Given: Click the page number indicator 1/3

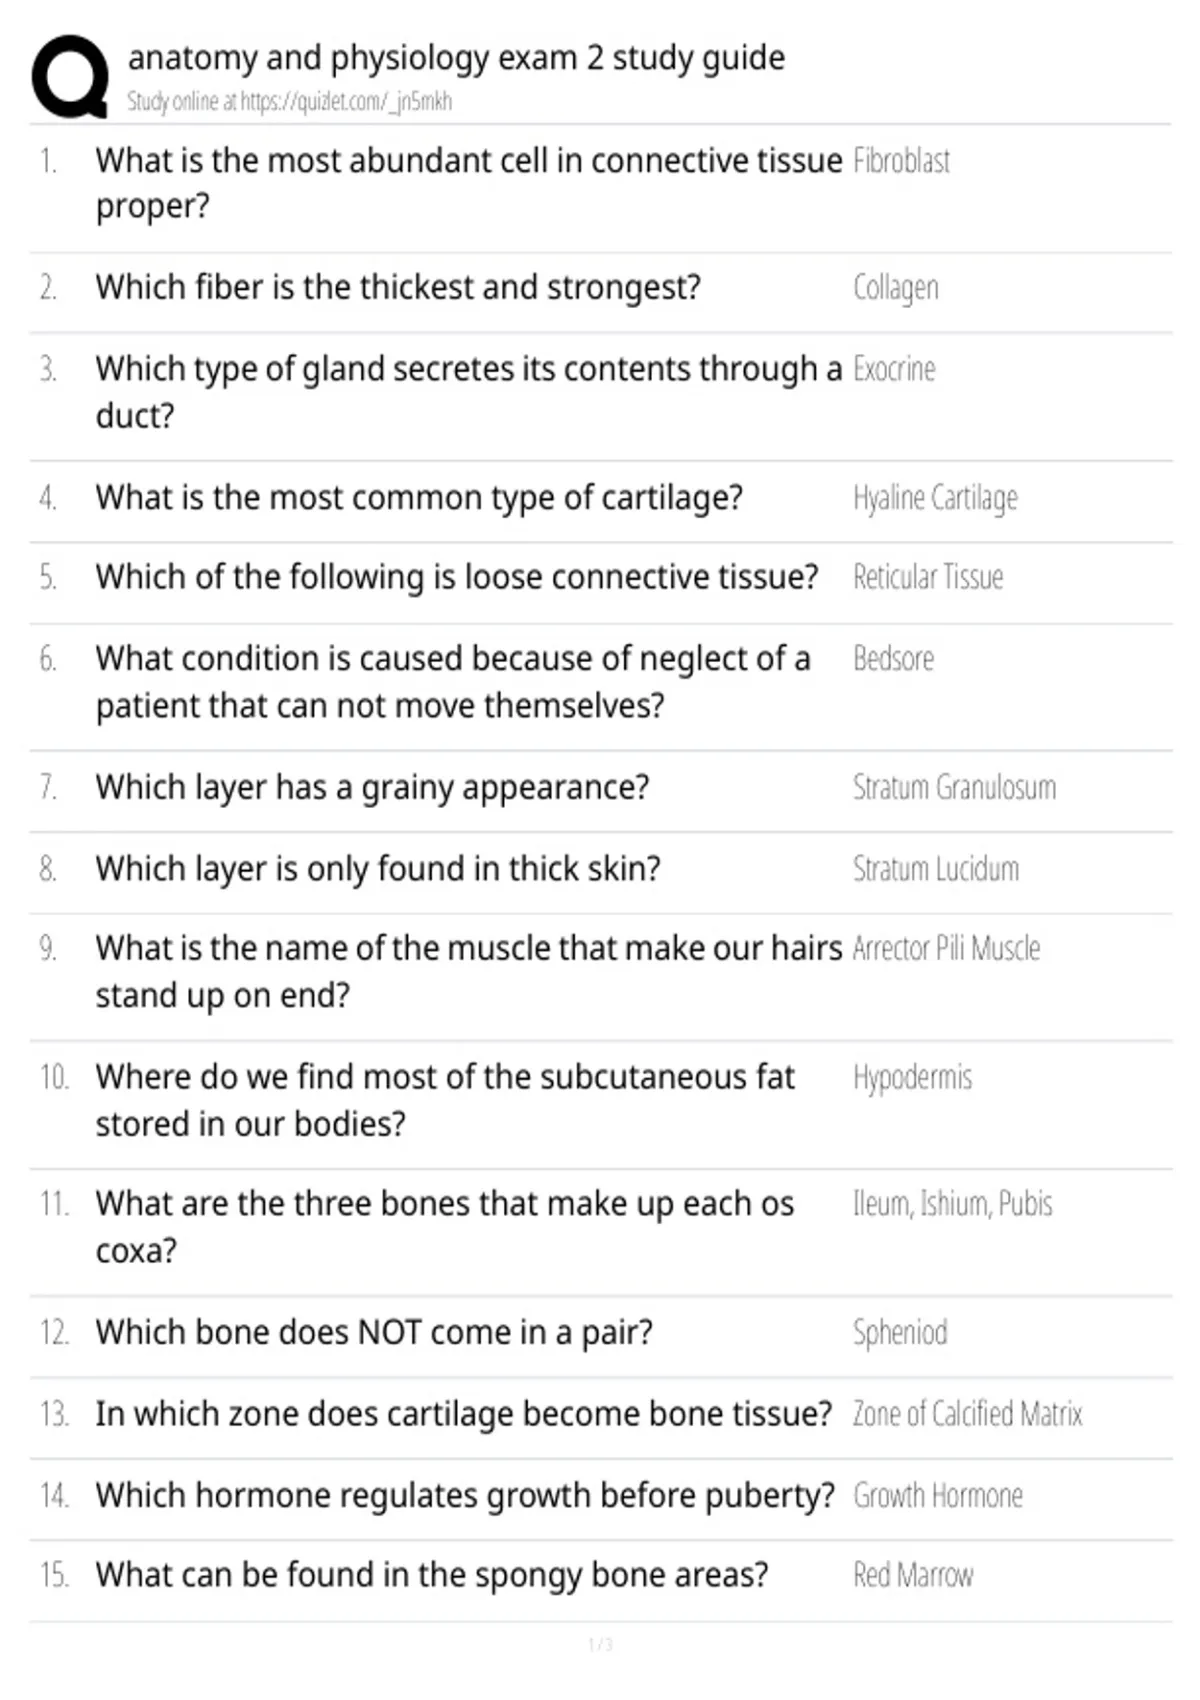Looking at the screenshot, I should tap(600, 1644).
